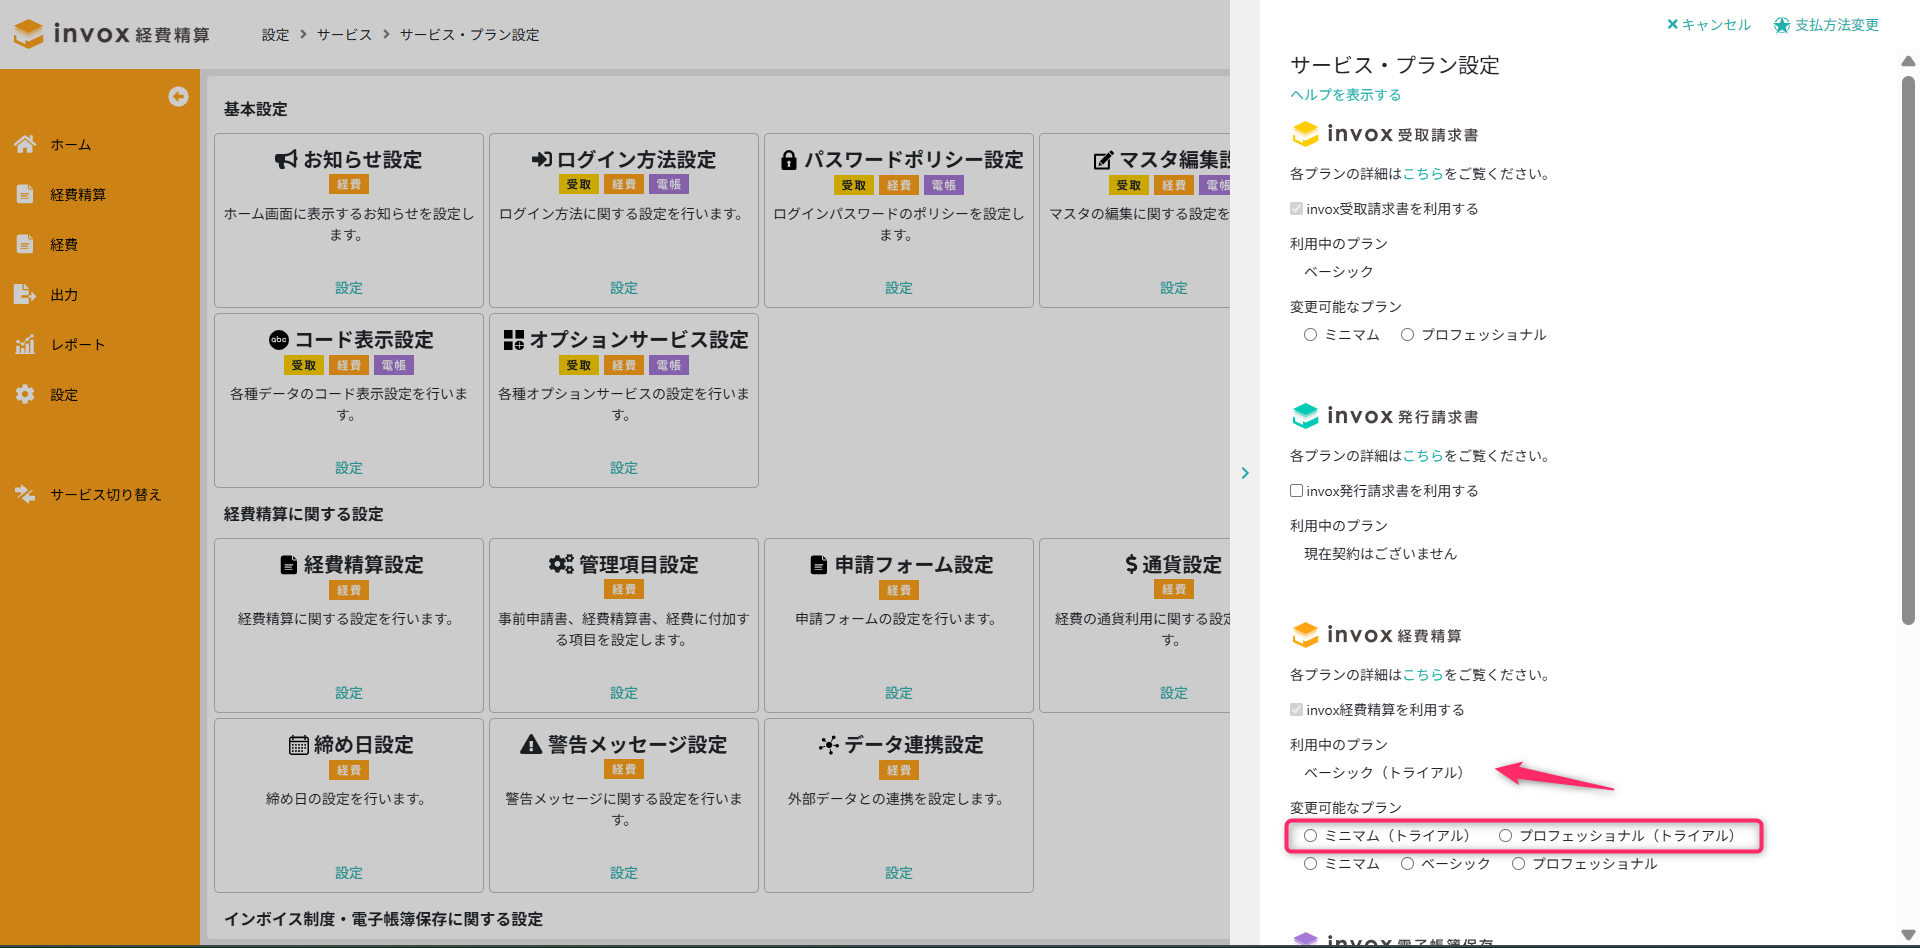Collapse sidebar with the round arrow icon
1920x948 pixels.
178,96
